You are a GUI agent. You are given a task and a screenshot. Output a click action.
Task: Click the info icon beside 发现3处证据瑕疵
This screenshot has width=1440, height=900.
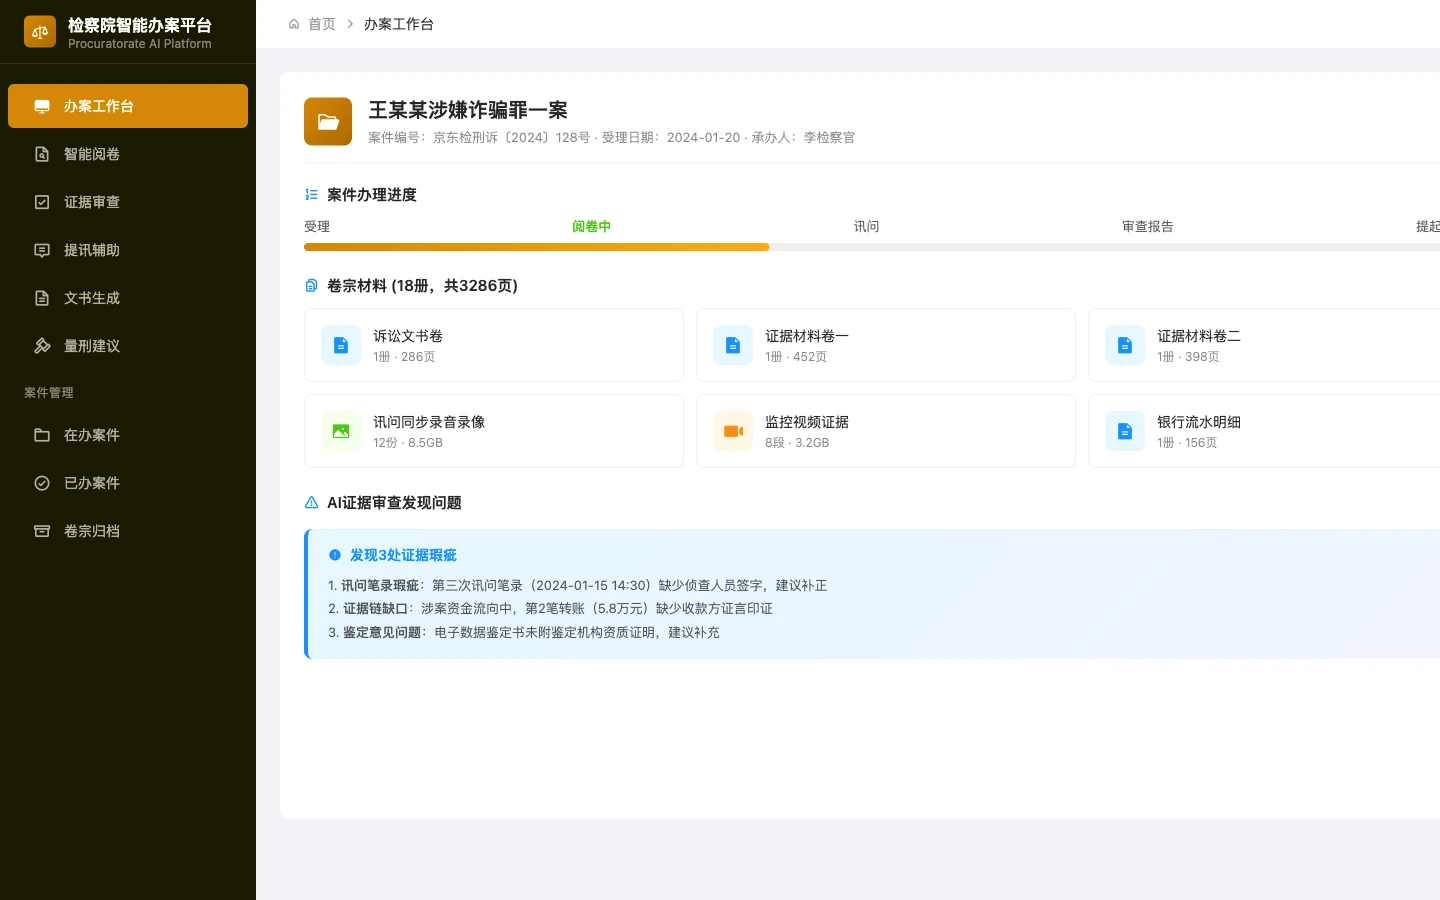point(335,555)
